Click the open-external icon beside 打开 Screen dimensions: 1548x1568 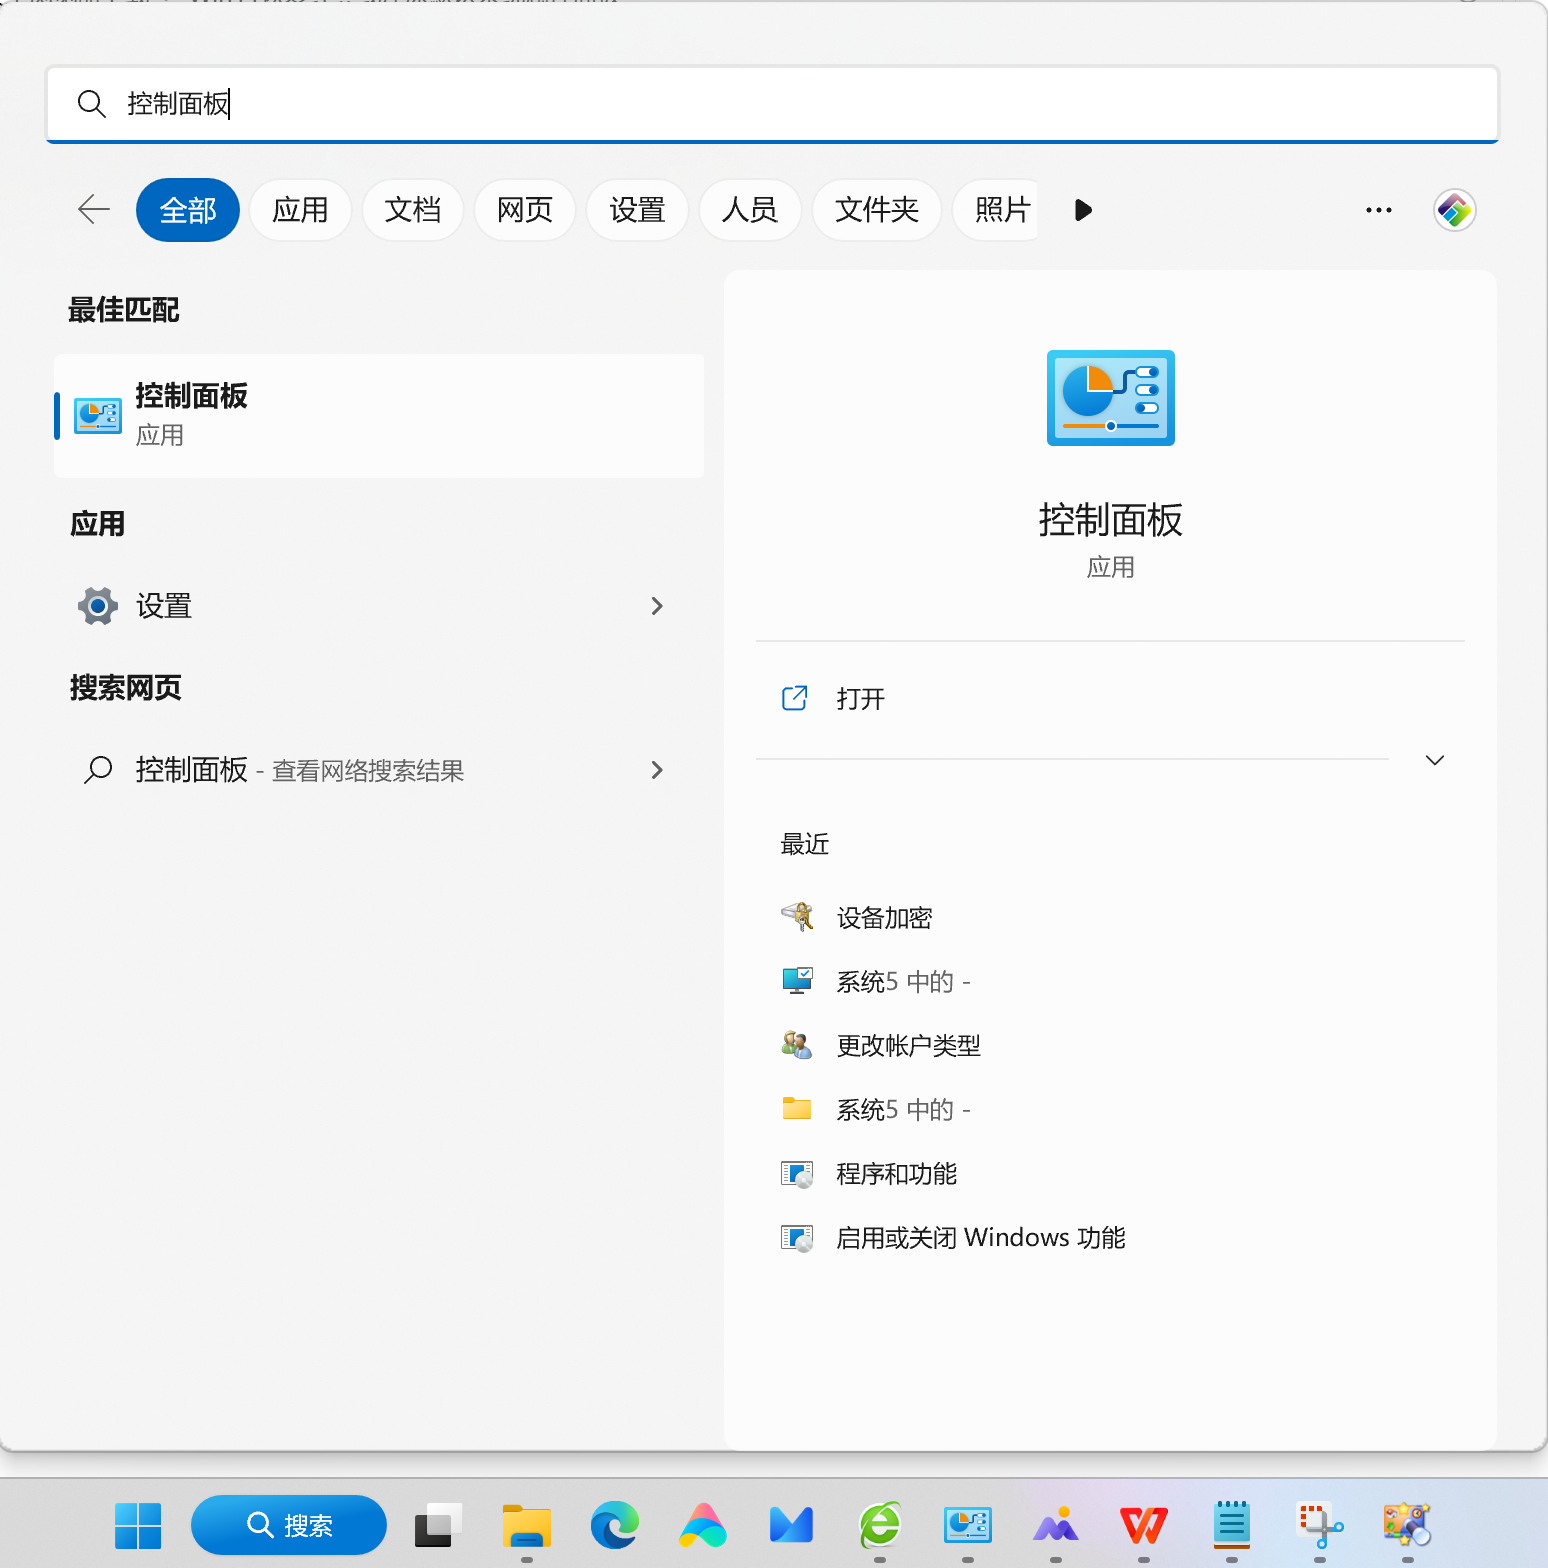pos(795,698)
